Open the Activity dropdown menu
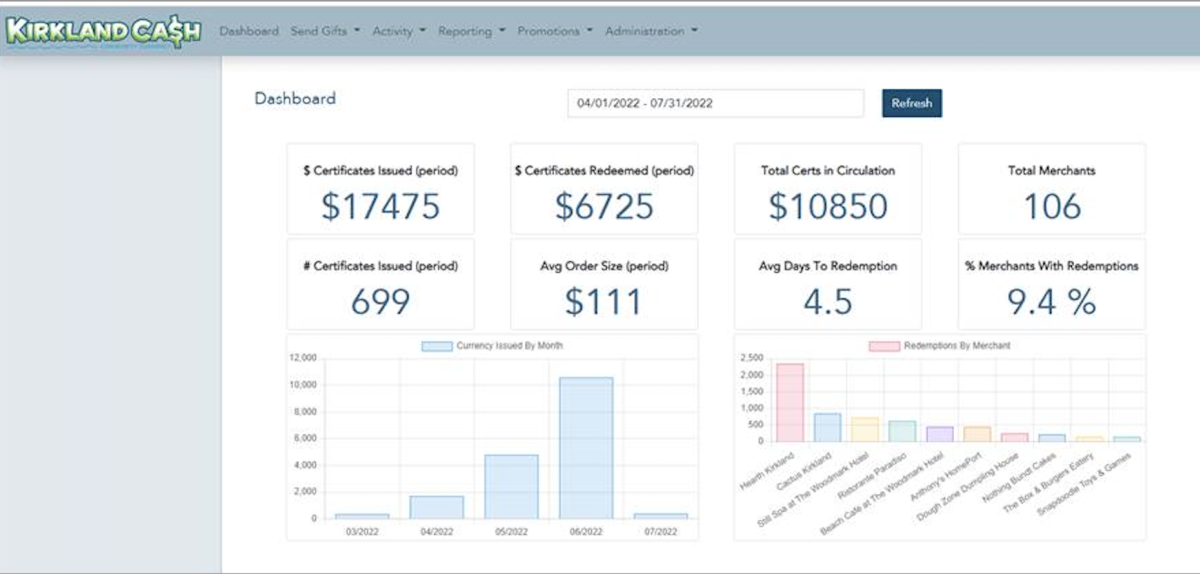This screenshot has width=1200, height=574. click(x=399, y=31)
